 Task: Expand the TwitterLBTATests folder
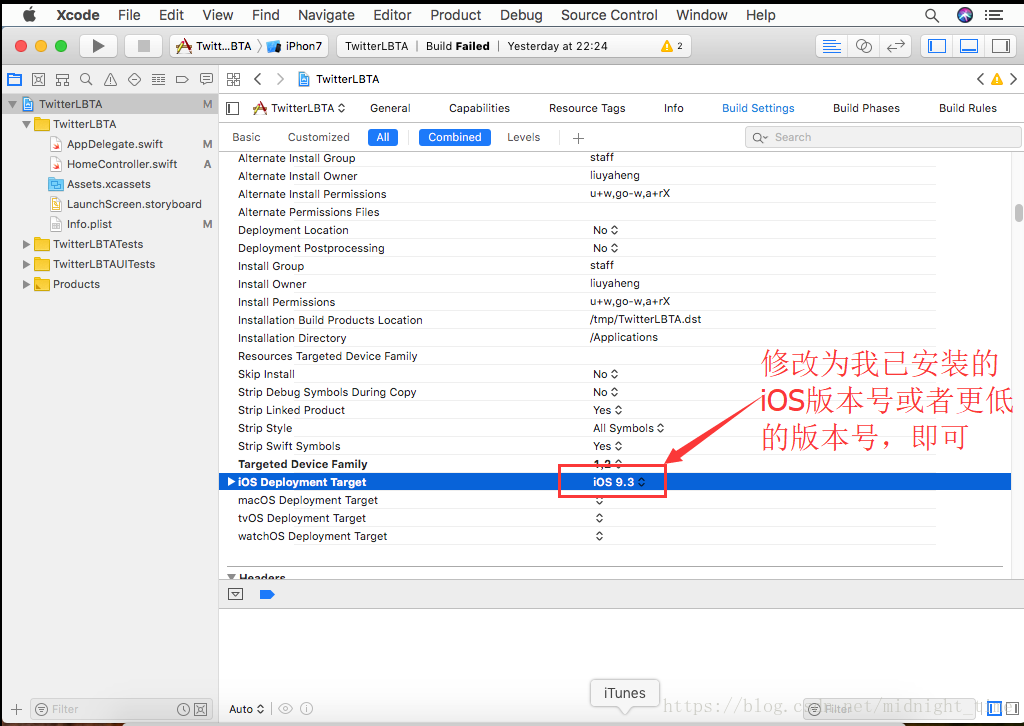point(26,244)
